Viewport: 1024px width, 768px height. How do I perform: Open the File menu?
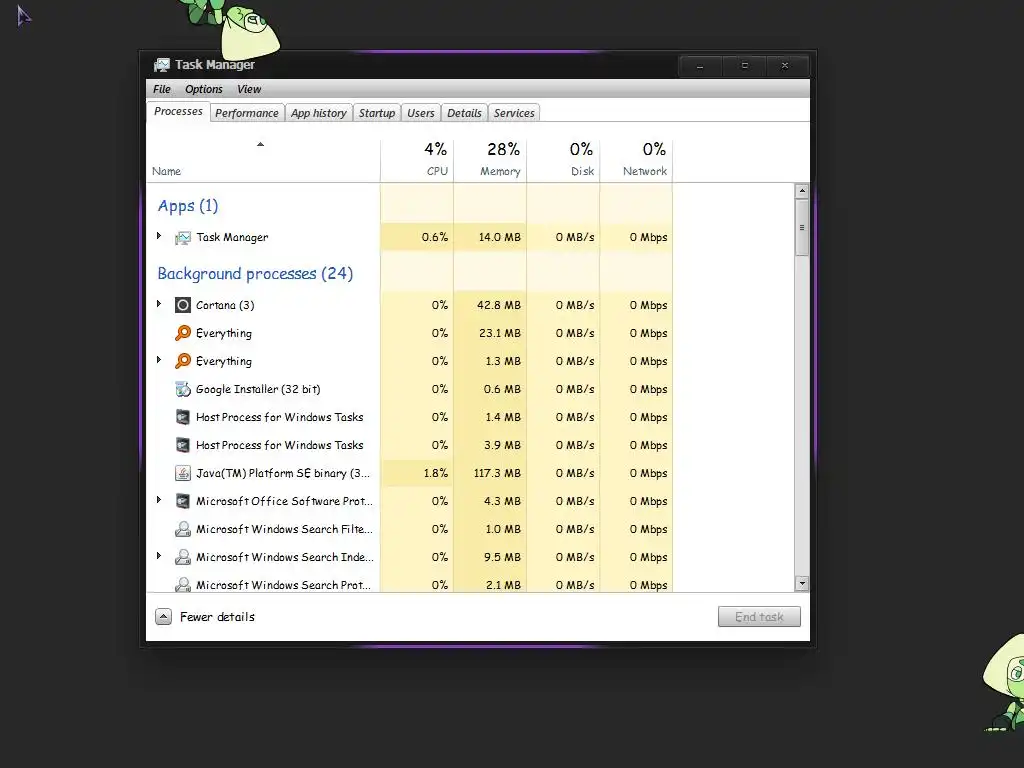pos(162,89)
